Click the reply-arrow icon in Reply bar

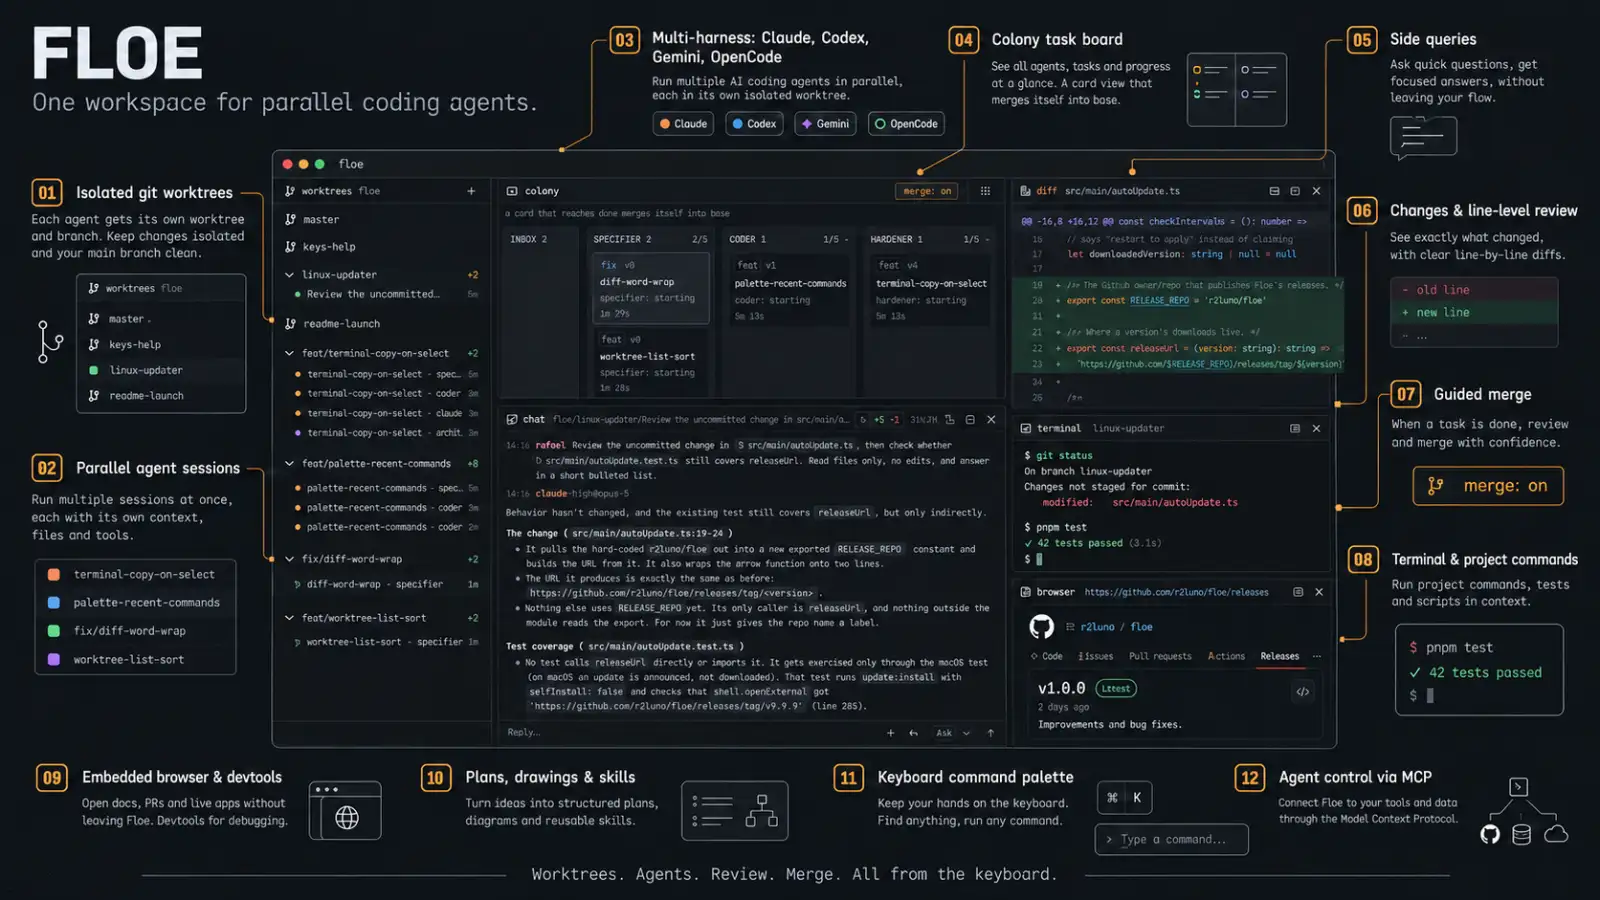(x=914, y=733)
